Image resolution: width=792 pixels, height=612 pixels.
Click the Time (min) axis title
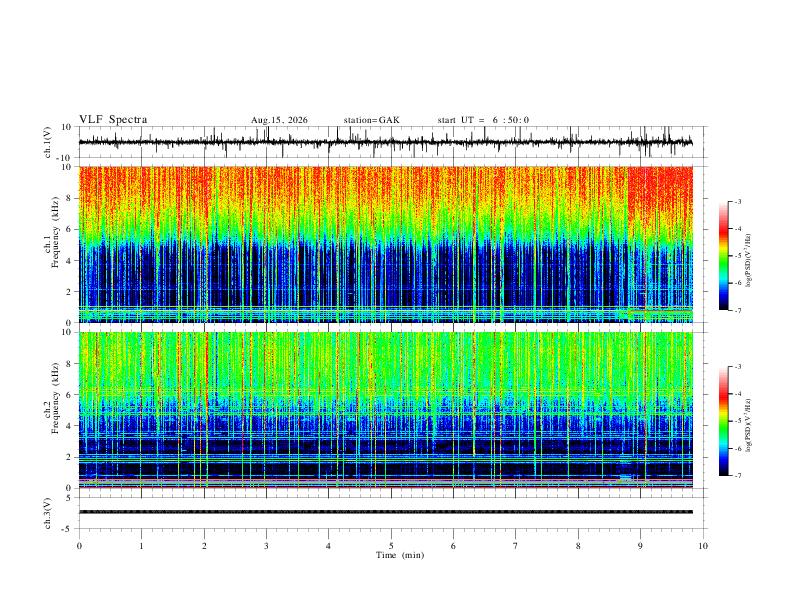[x=400, y=555]
